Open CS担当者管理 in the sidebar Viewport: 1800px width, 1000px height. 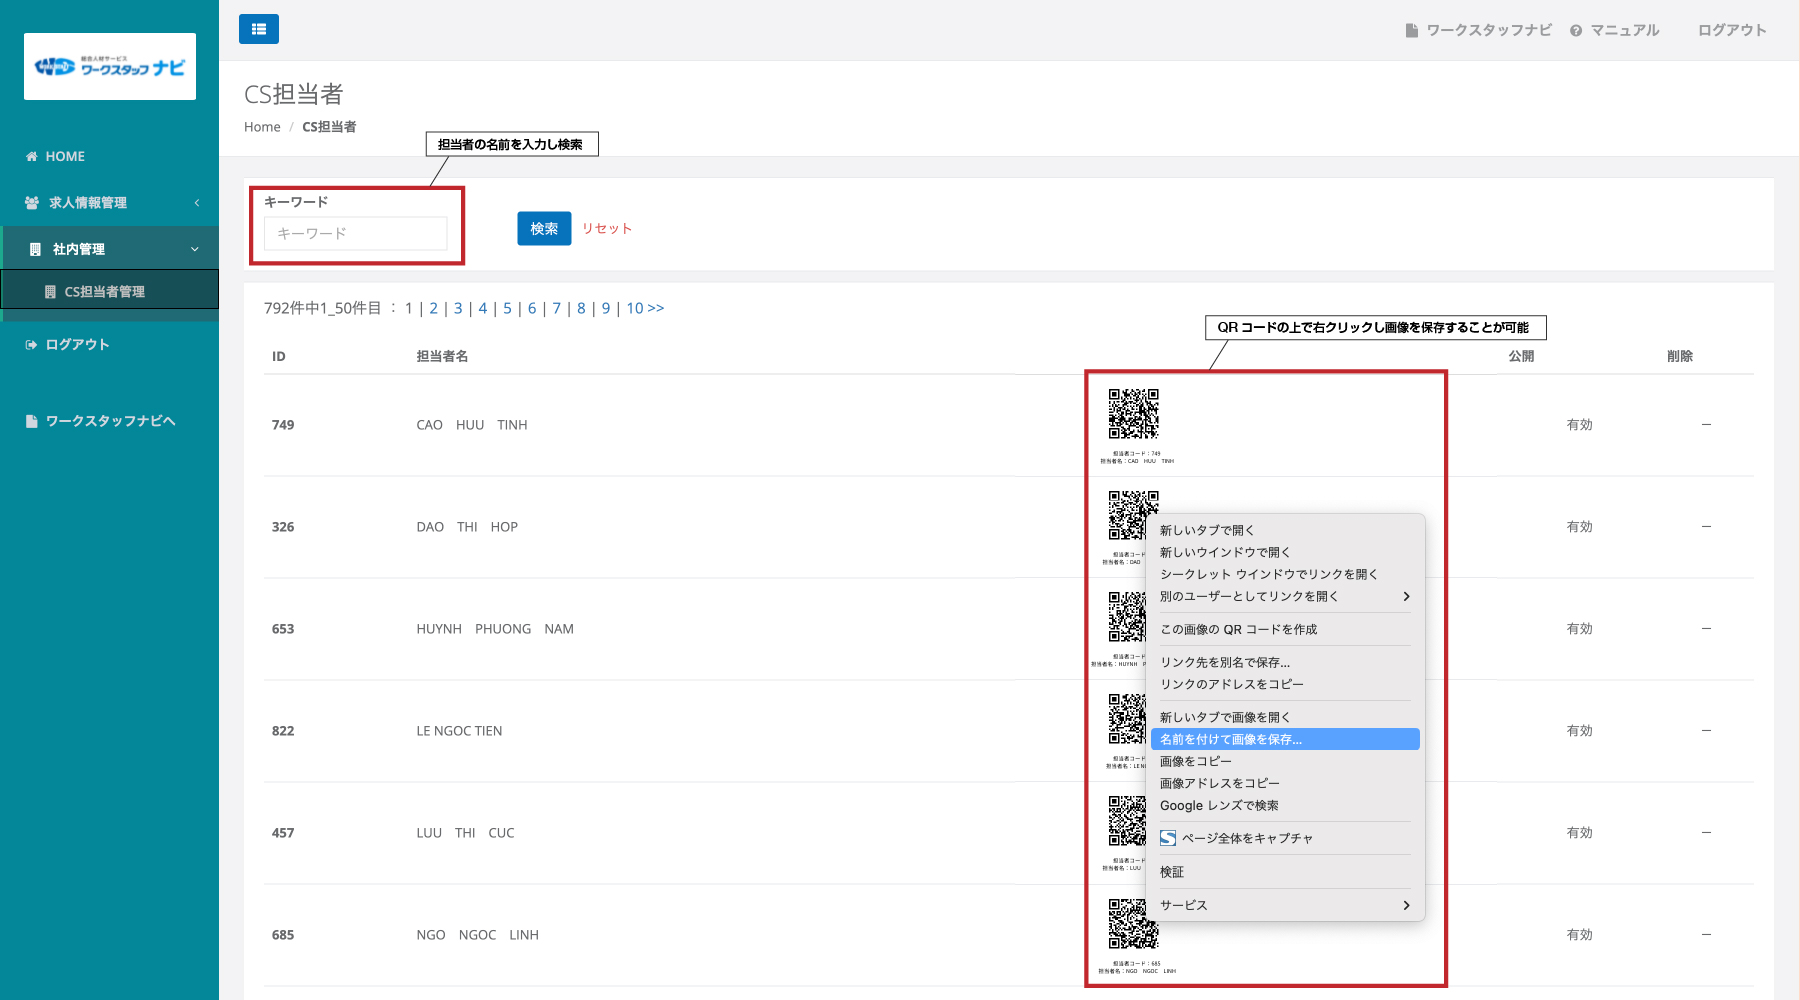tap(104, 291)
